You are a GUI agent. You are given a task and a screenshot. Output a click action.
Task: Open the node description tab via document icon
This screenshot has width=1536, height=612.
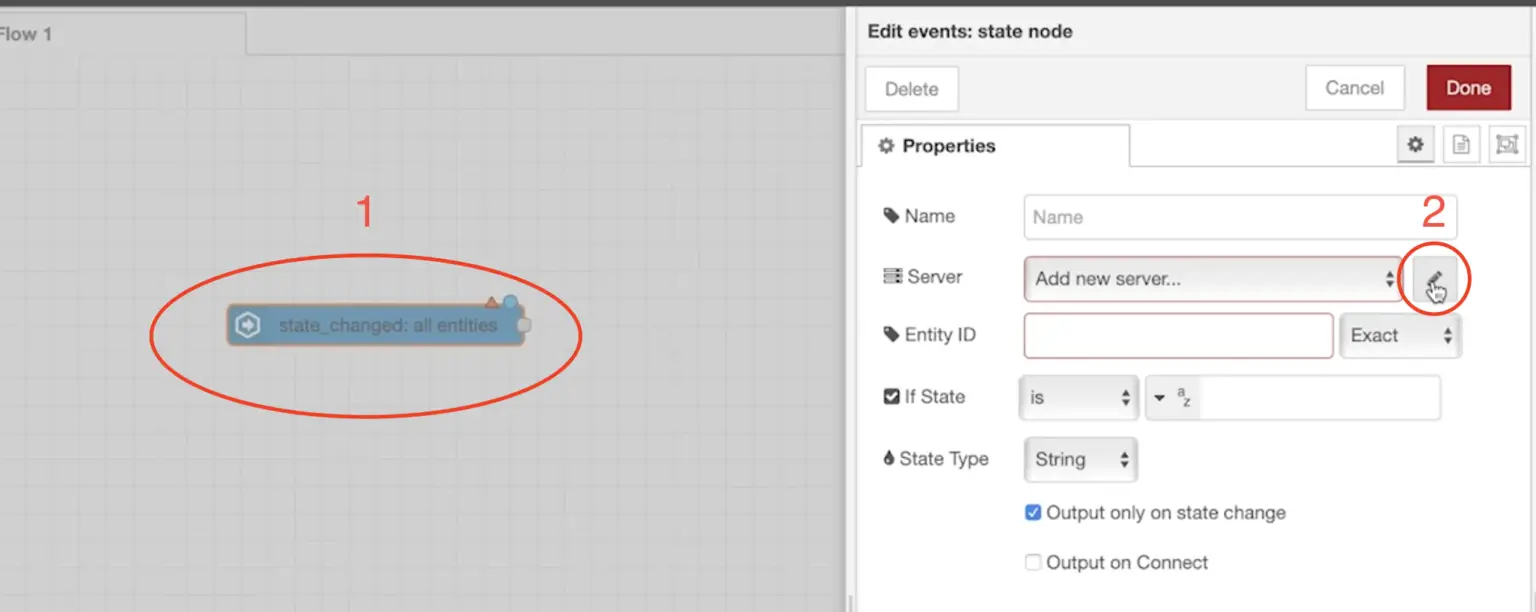(1460, 144)
